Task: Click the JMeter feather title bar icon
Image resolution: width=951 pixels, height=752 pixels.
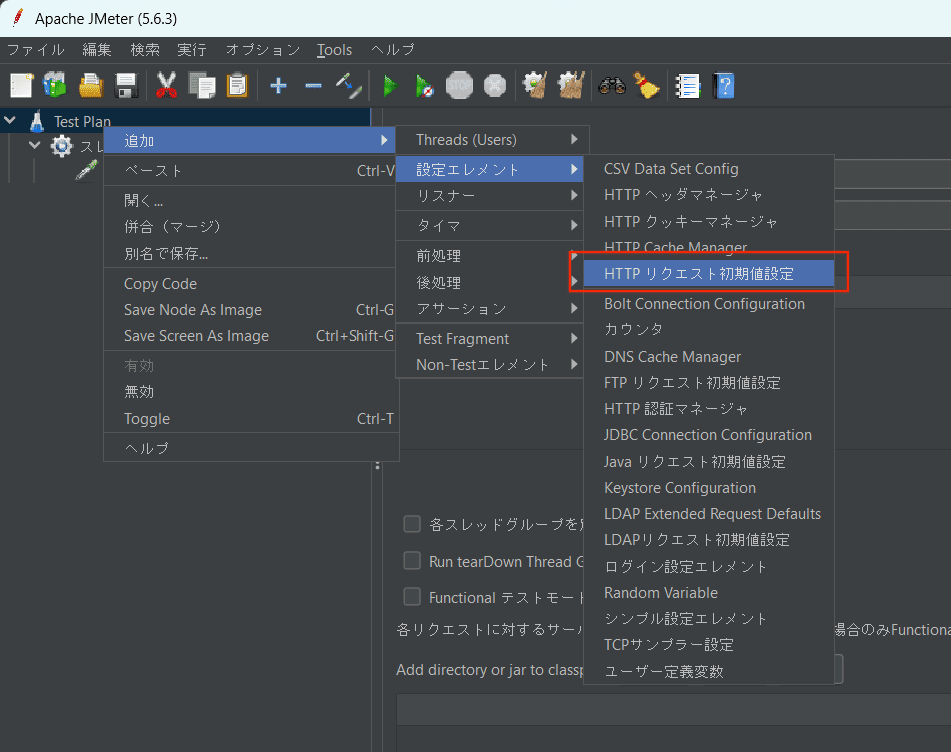Action: pos(18,18)
